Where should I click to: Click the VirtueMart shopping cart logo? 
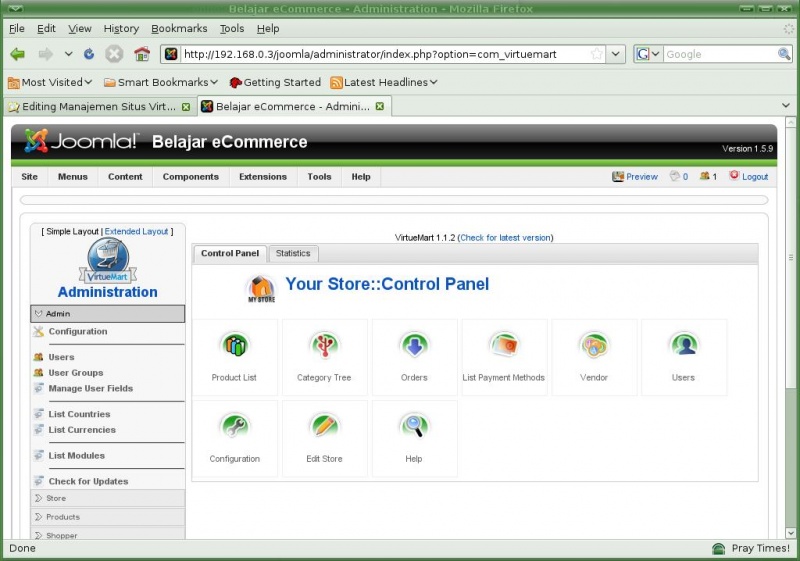108,261
